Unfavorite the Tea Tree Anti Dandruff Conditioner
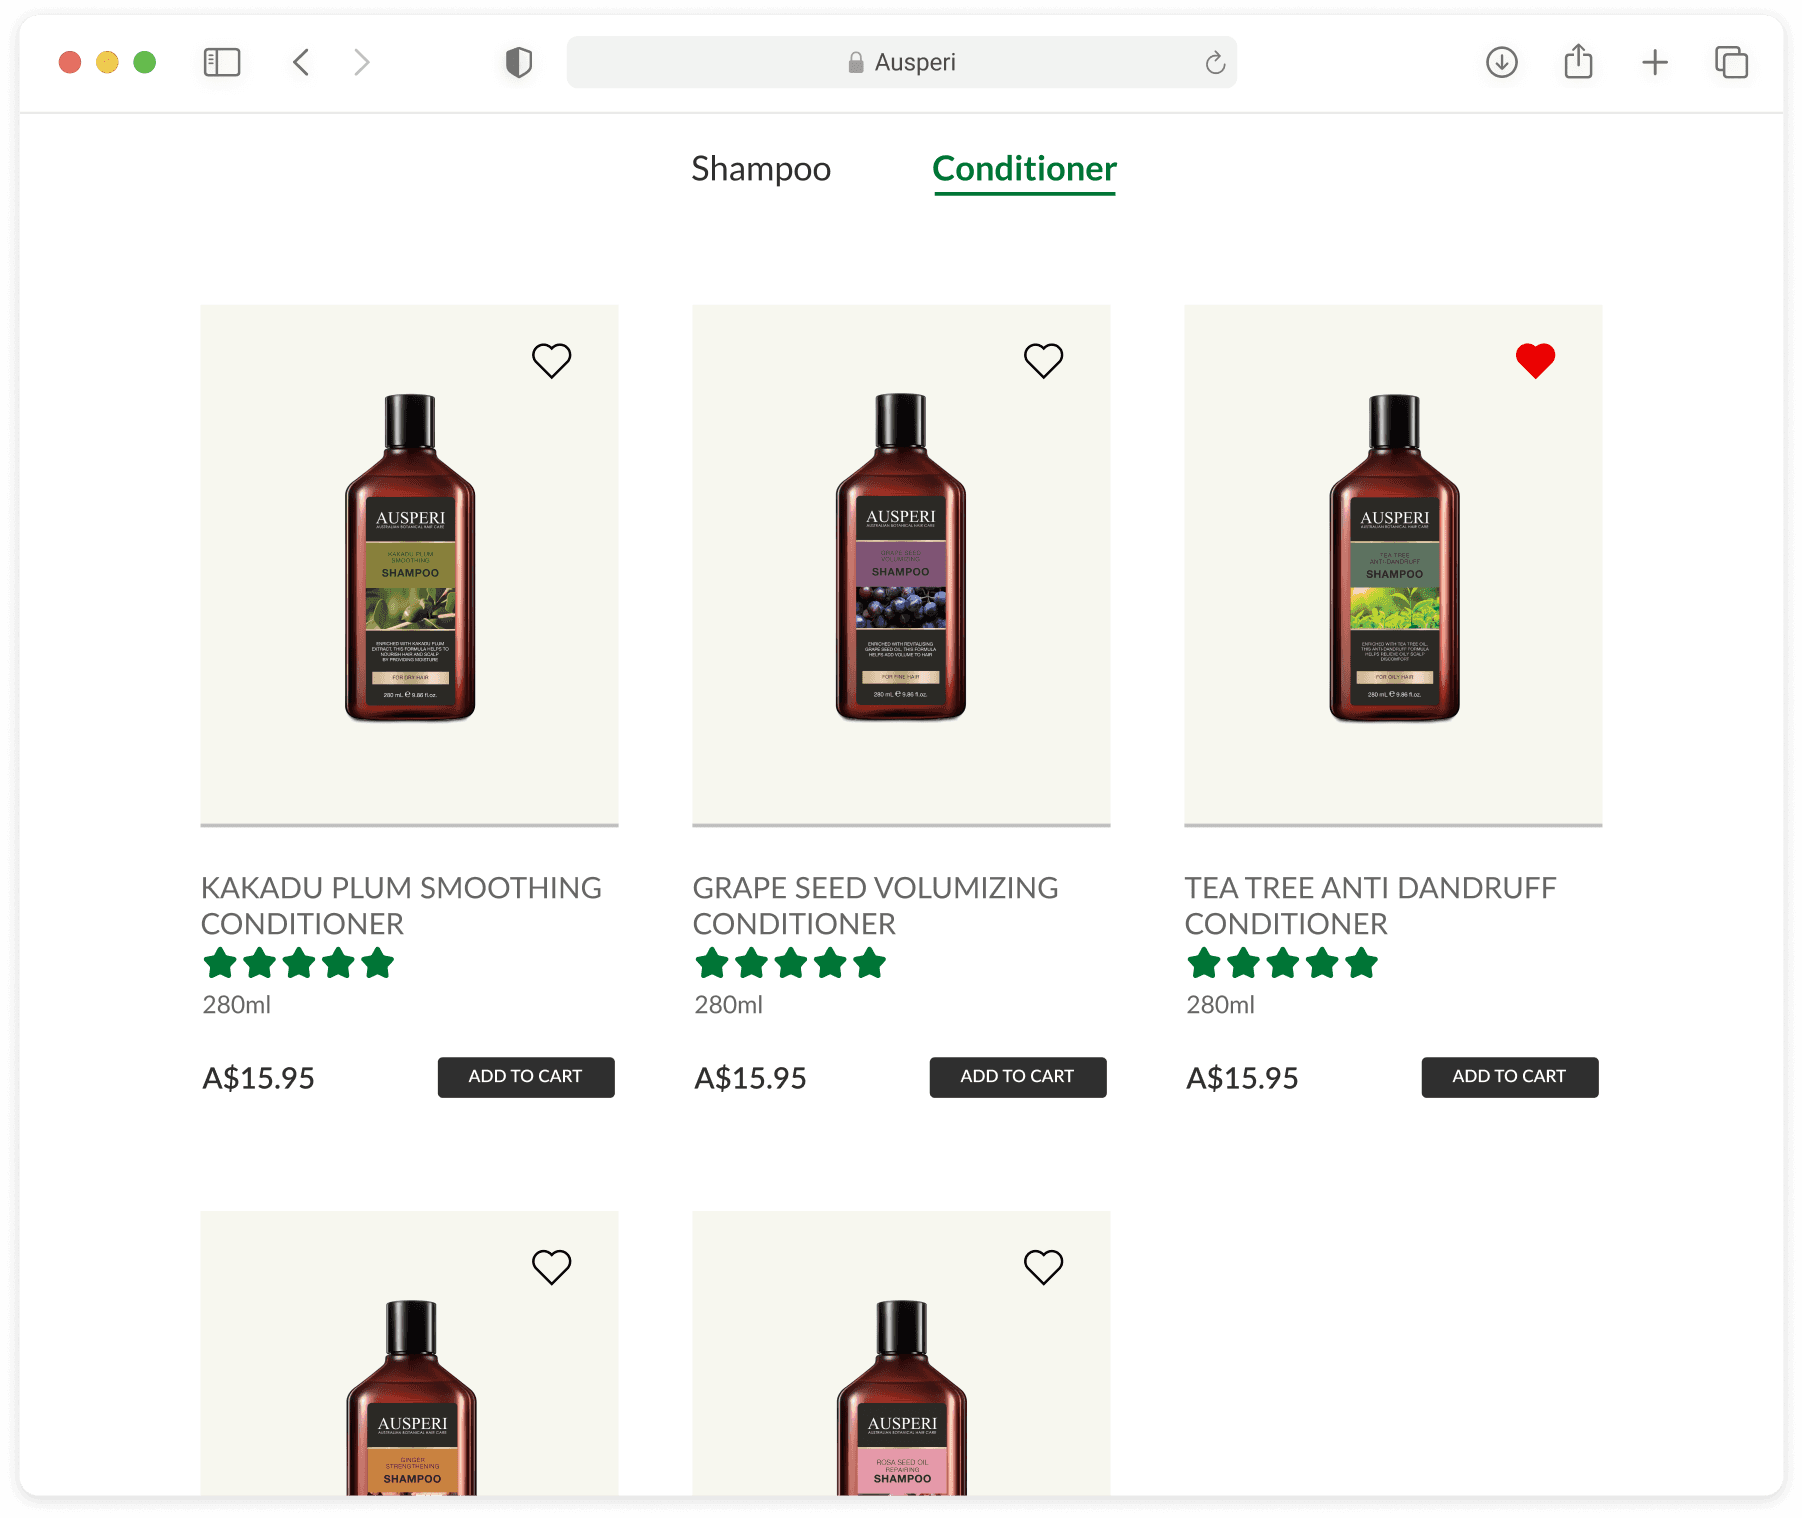The height and width of the screenshot is (1518, 1802). (x=1535, y=361)
